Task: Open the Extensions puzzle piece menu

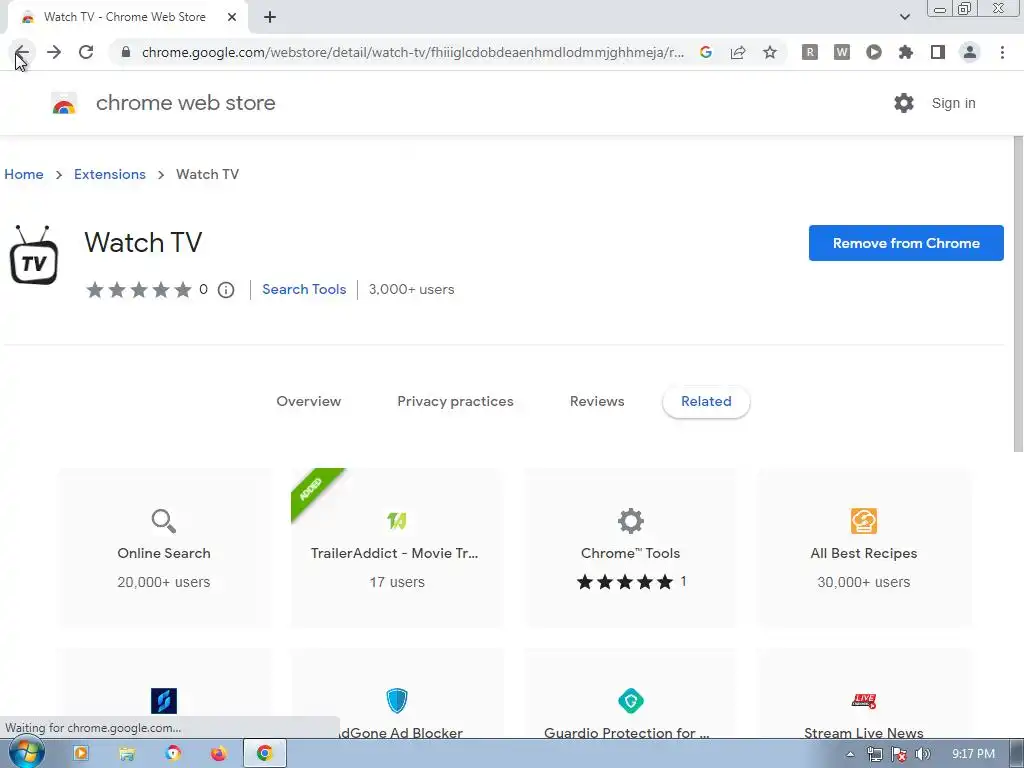Action: (906, 52)
